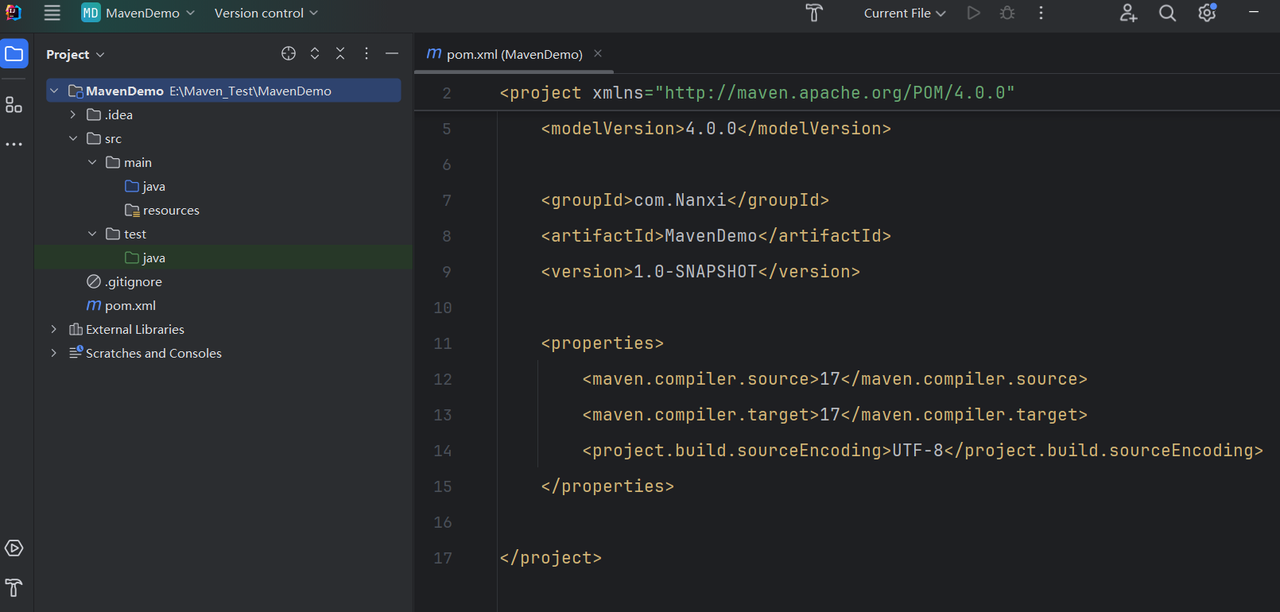
Task: Collapse the src folder in tree
Action: 73,139
